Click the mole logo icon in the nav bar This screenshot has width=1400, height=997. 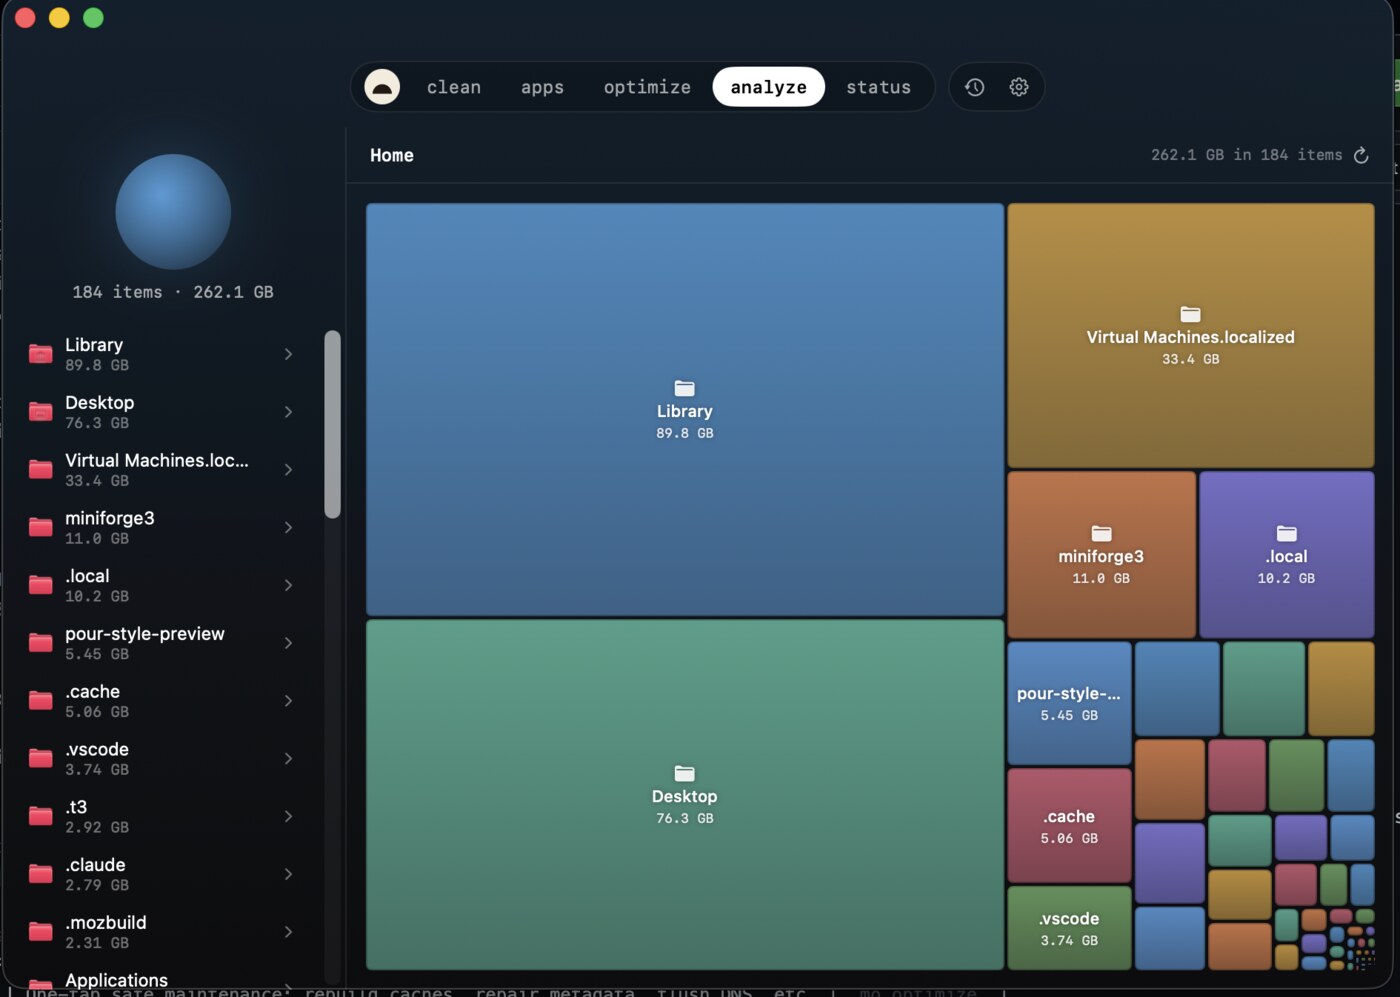tap(382, 87)
